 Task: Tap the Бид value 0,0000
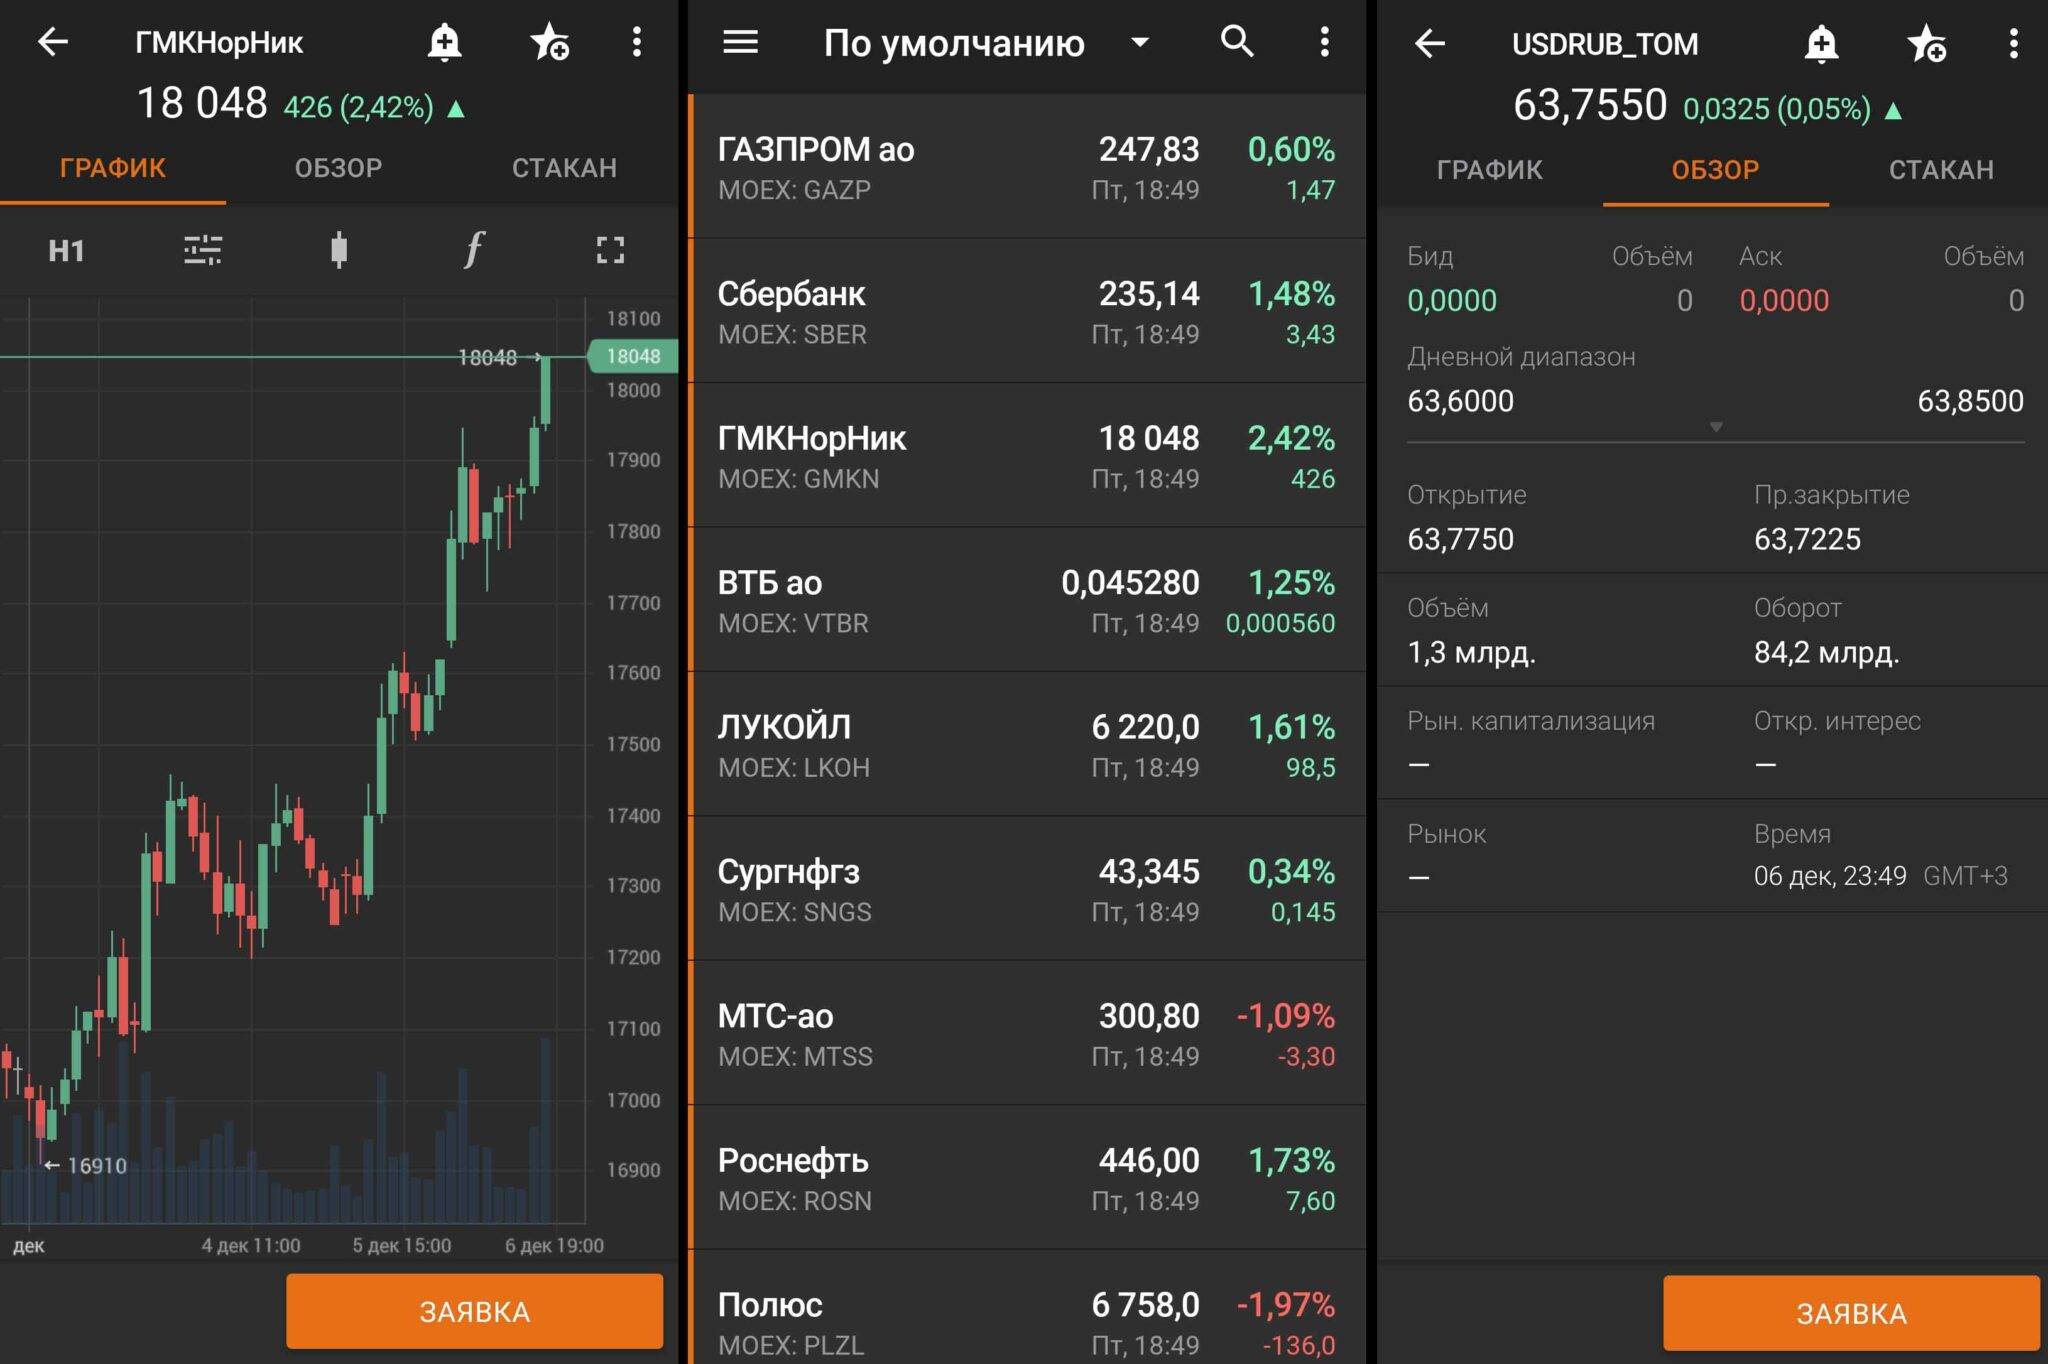[1452, 300]
